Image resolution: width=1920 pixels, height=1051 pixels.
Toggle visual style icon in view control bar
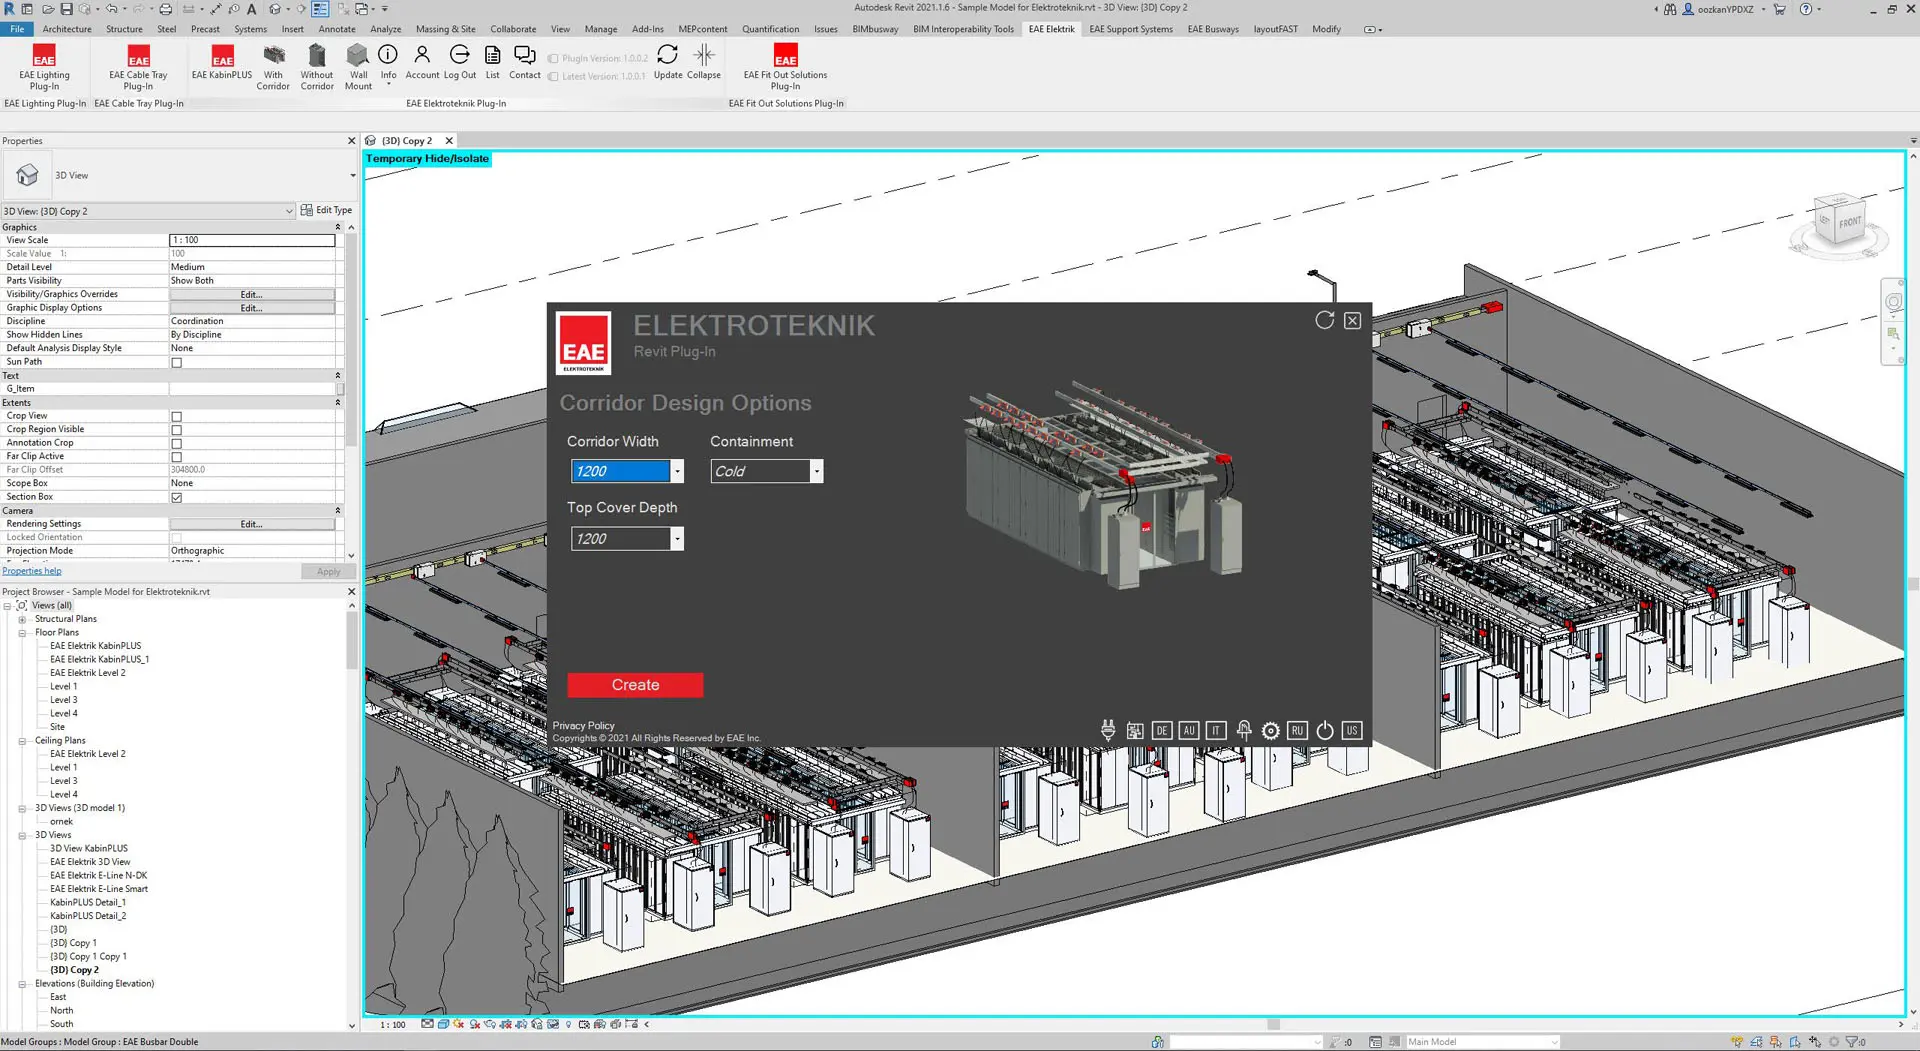coord(443,1024)
